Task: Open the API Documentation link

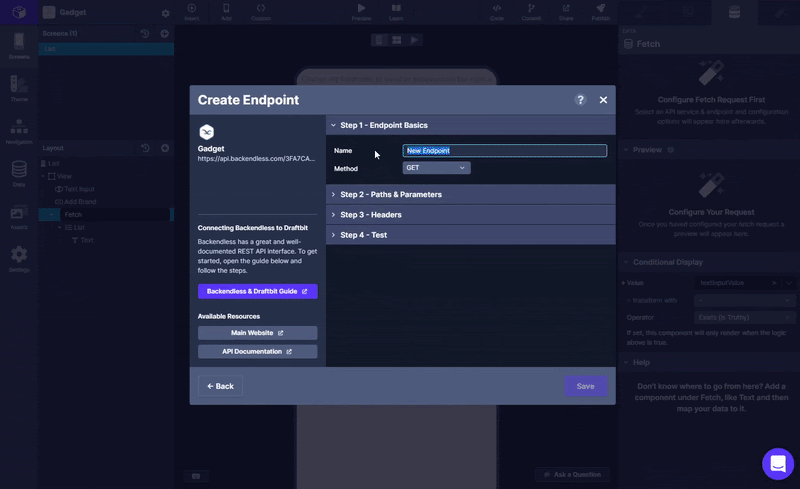Action: click(257, 352)
